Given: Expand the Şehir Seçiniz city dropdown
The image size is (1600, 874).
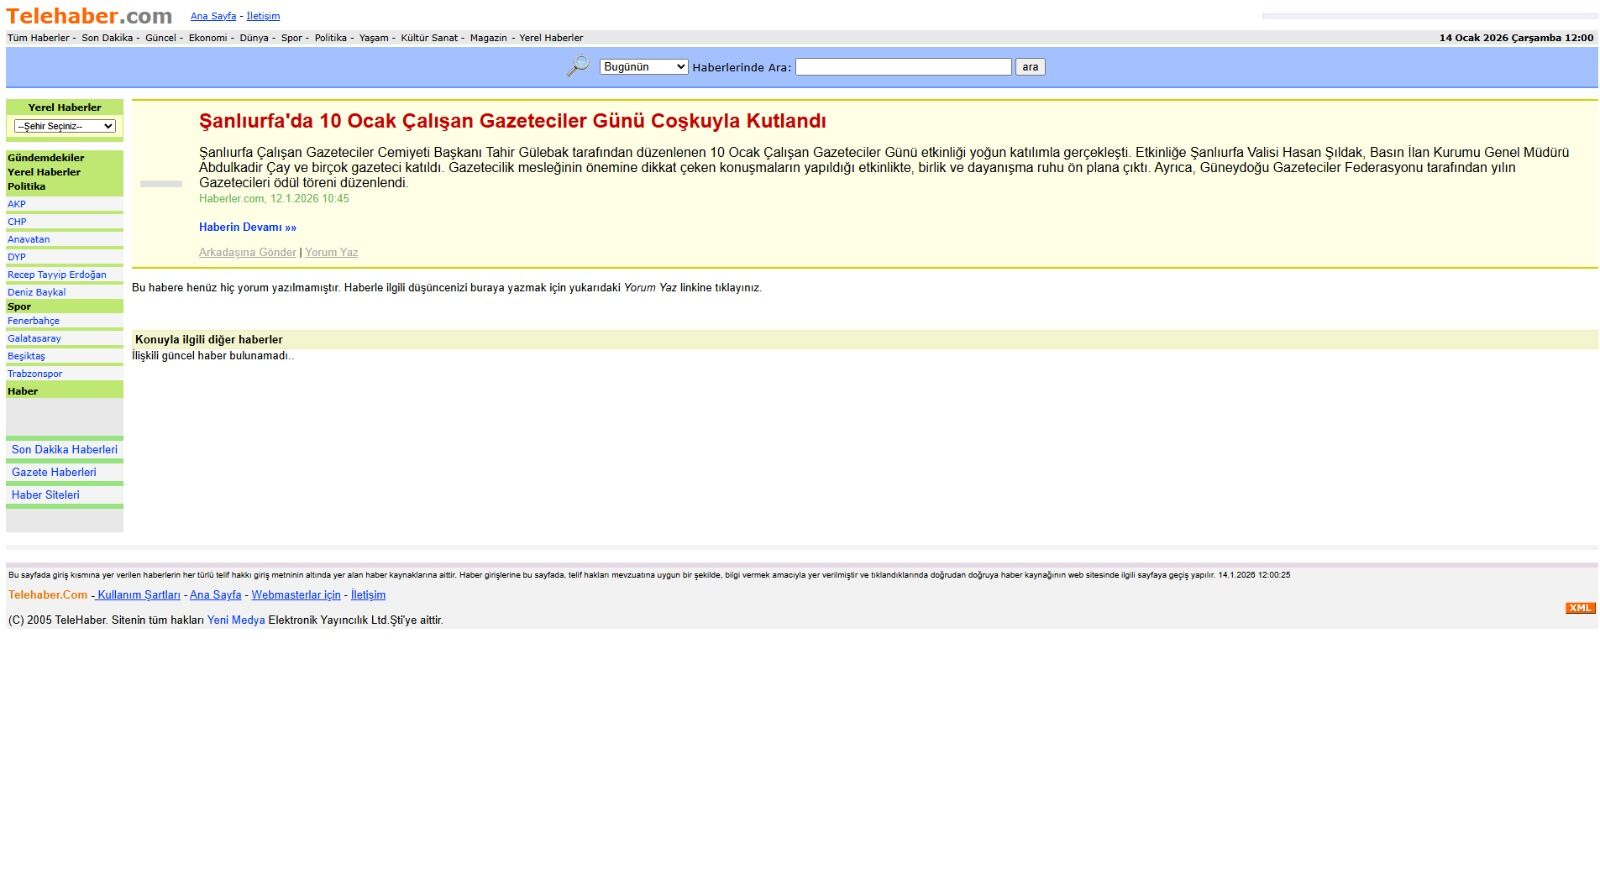Looking at the screenshot, I should 65,126.
